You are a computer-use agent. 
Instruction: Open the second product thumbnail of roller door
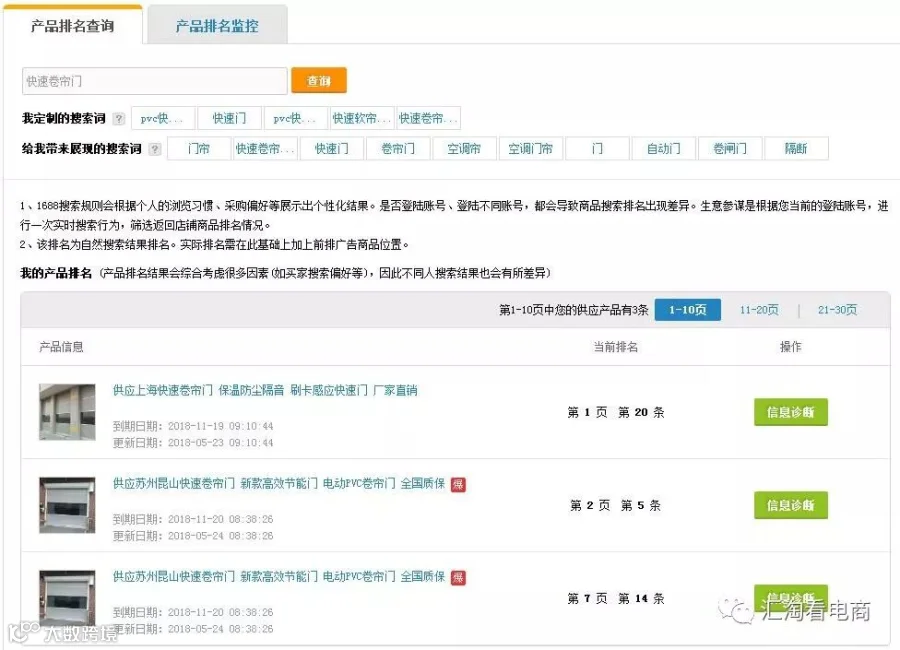pyautogui.click(x=67, y=505)
